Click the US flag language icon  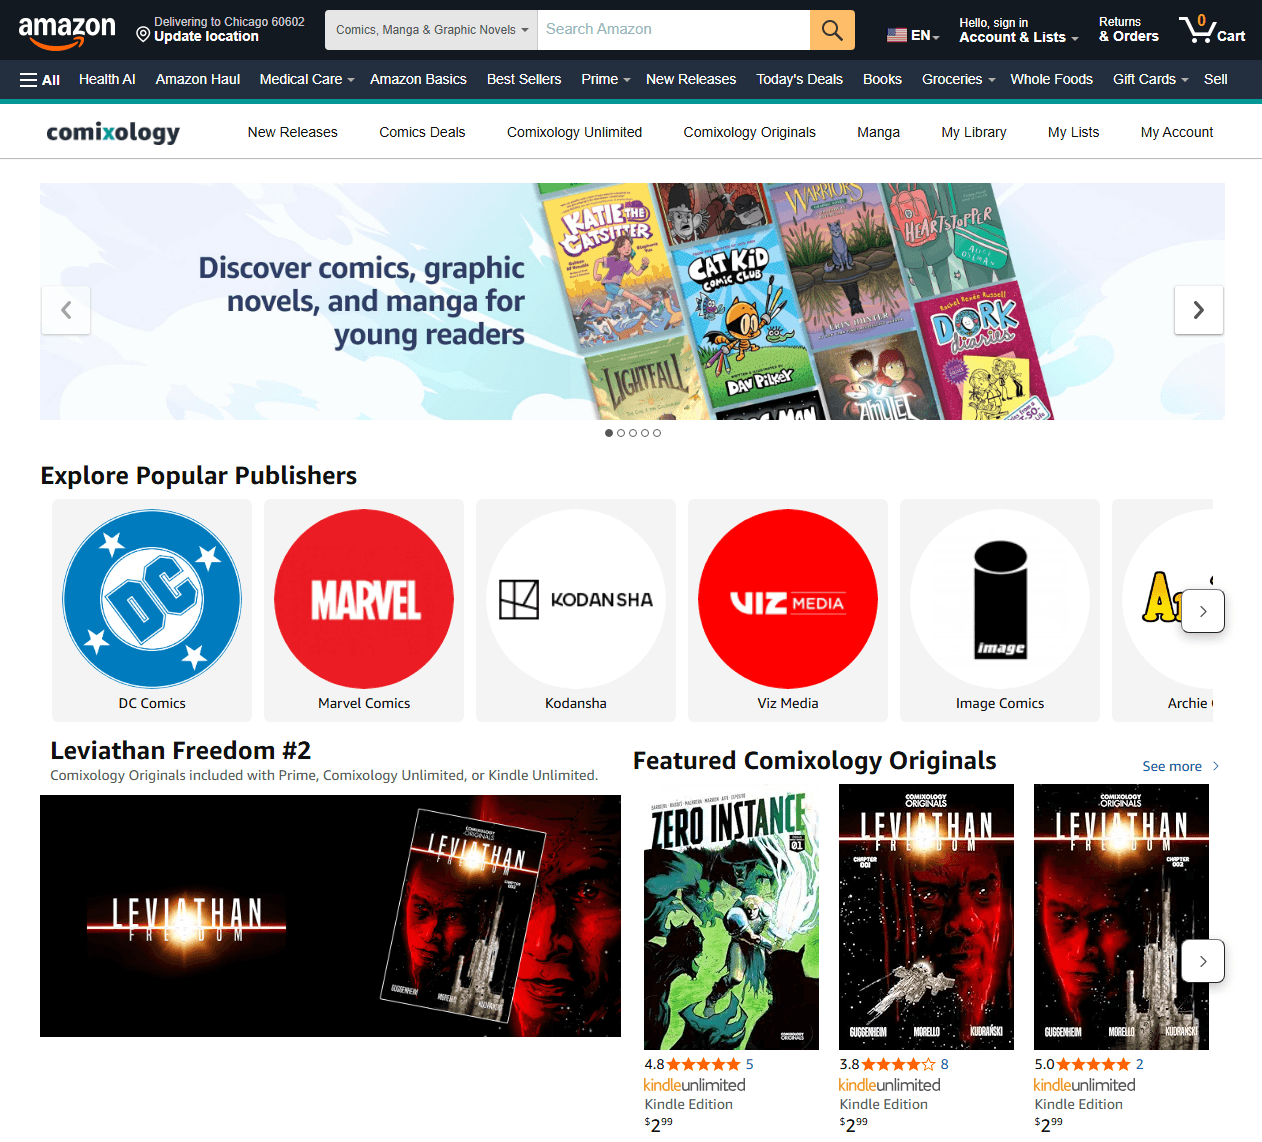(x=897, y=35)
